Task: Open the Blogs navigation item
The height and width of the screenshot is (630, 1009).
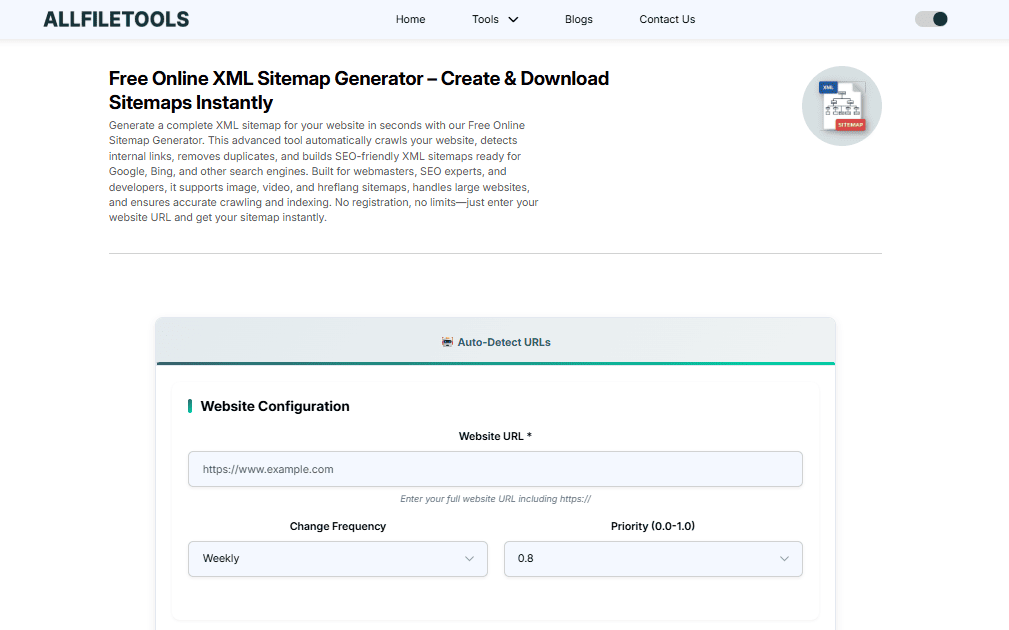Action: (x=578, y=19)
